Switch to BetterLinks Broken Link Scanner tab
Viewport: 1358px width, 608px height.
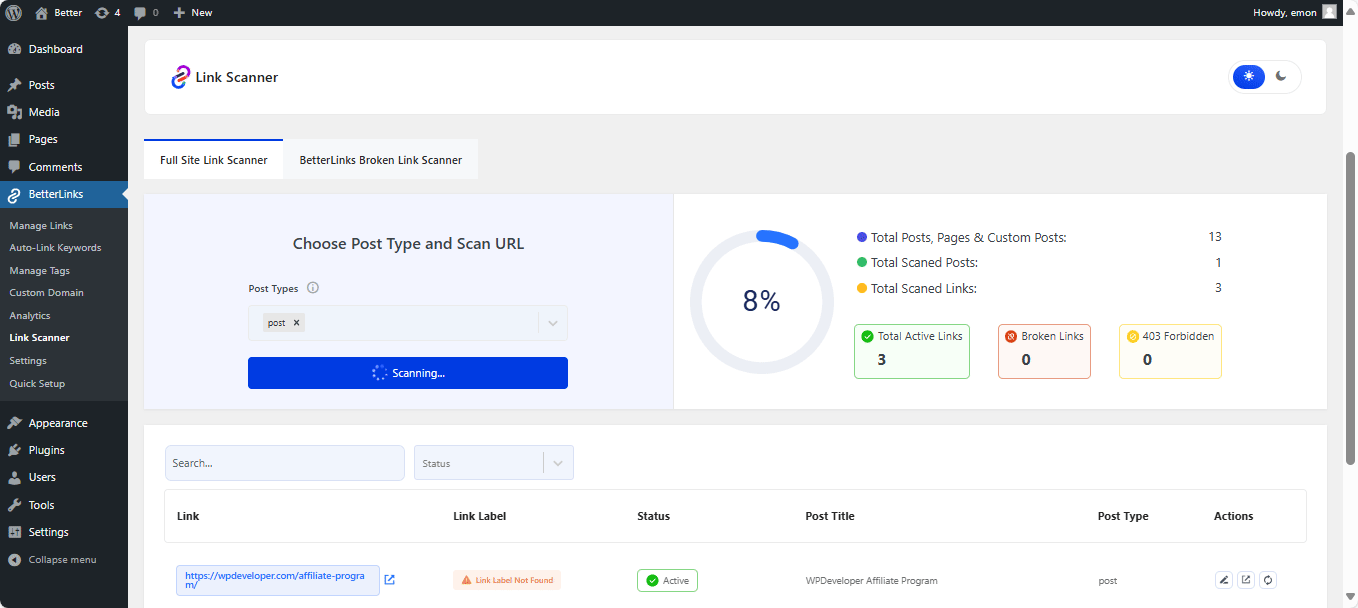[x=380, y=158]
